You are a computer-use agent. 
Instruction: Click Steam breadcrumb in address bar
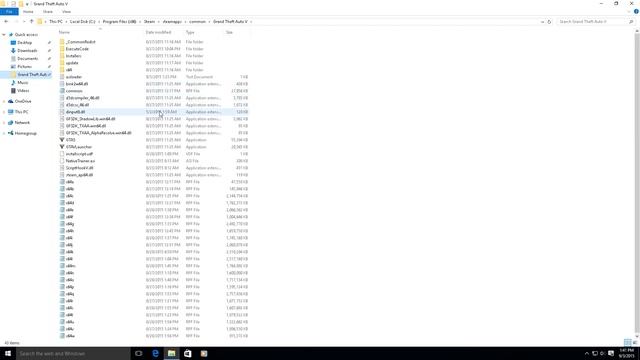149,22
